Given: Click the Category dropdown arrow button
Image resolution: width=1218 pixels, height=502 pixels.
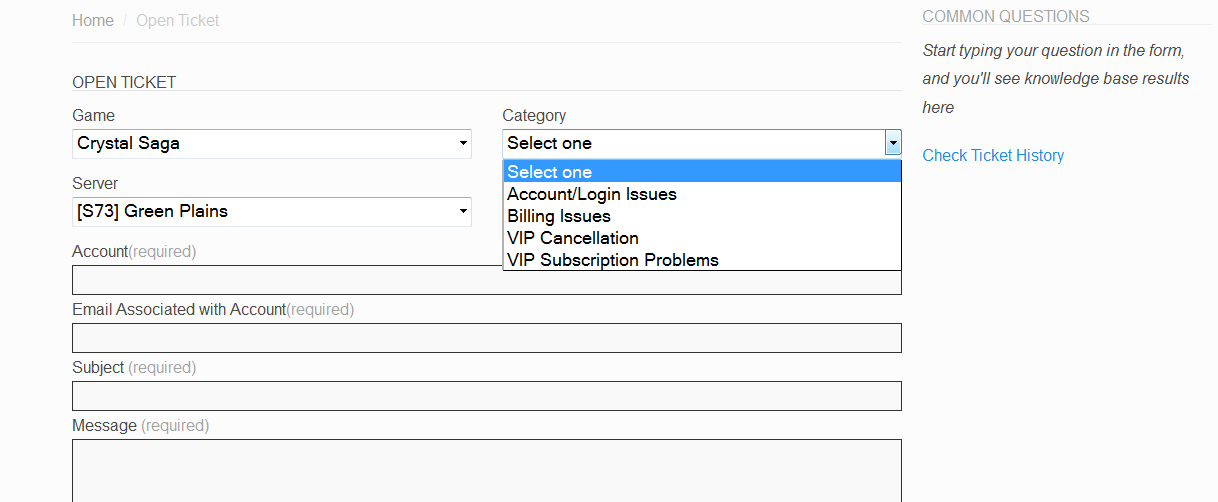Looking at the screenshot, I should pos(893,144).
